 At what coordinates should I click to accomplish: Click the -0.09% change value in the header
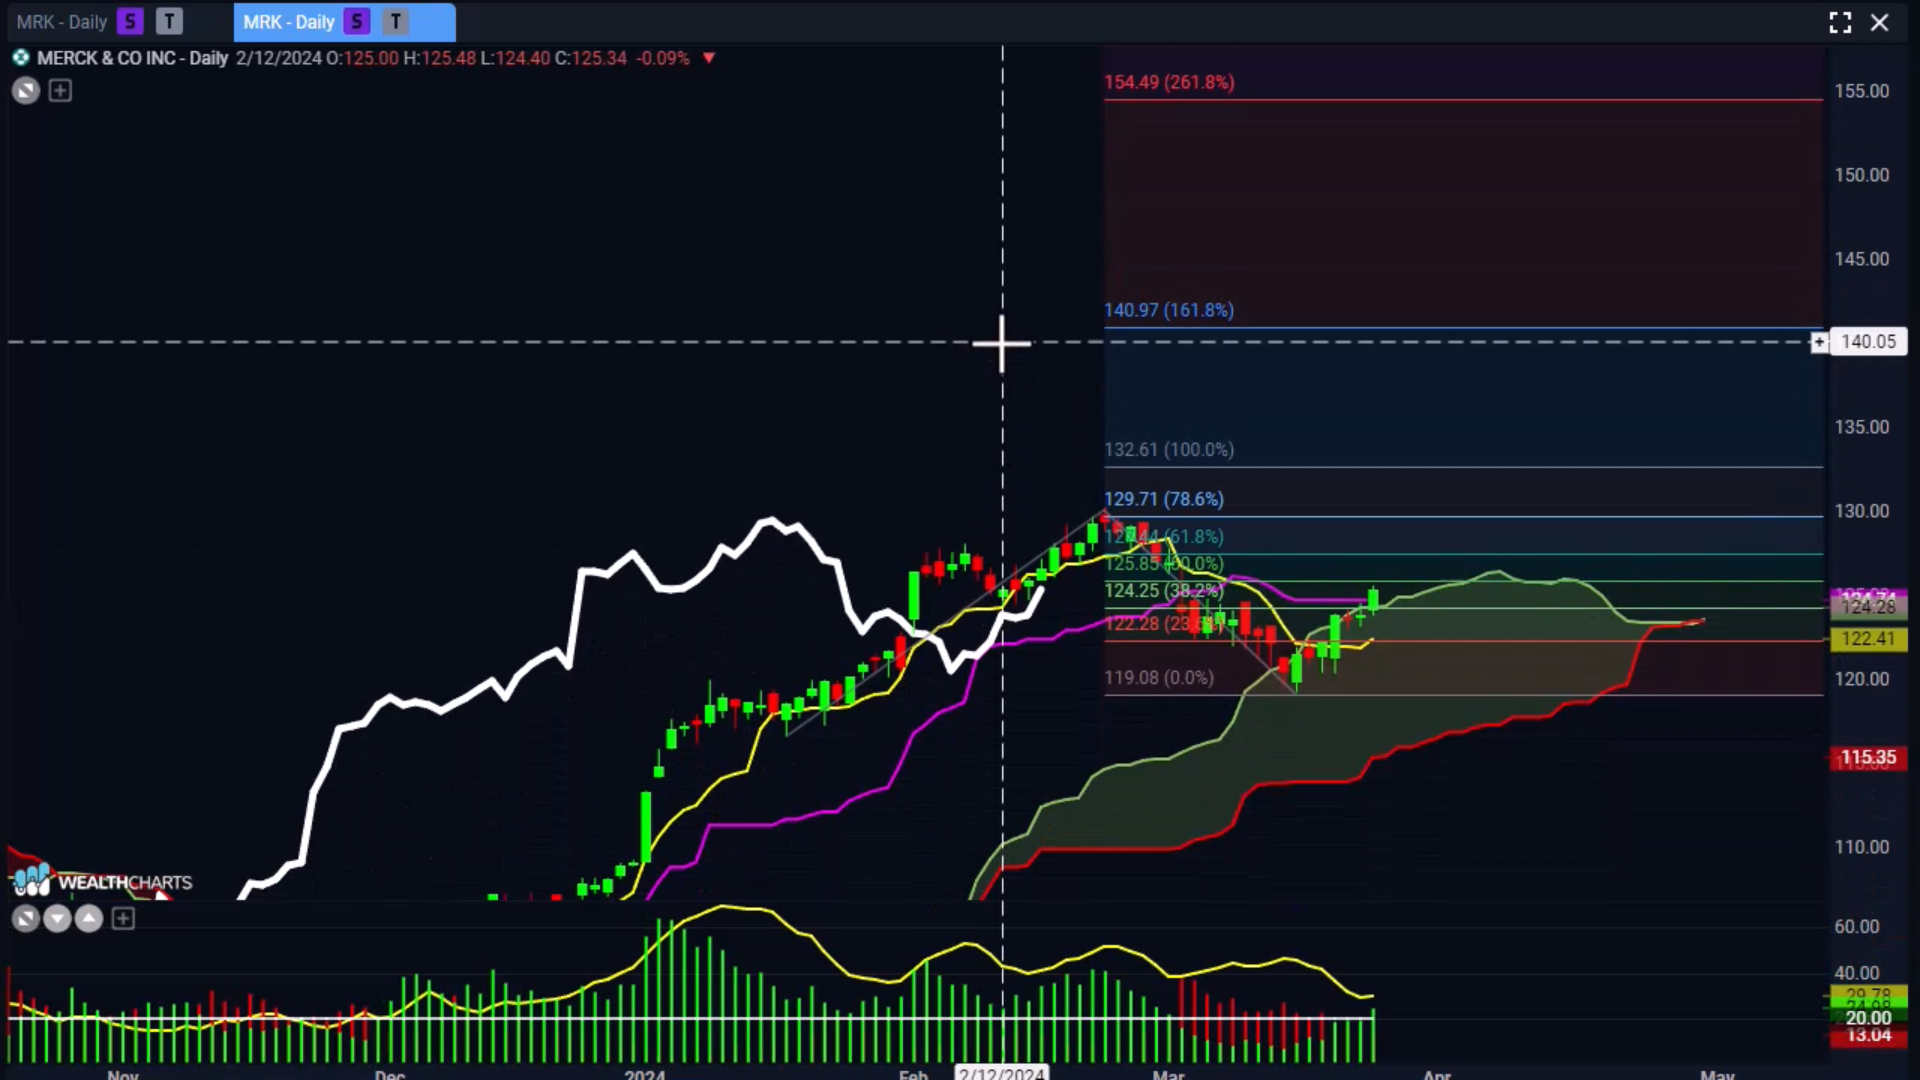click(x=663, y=58)
